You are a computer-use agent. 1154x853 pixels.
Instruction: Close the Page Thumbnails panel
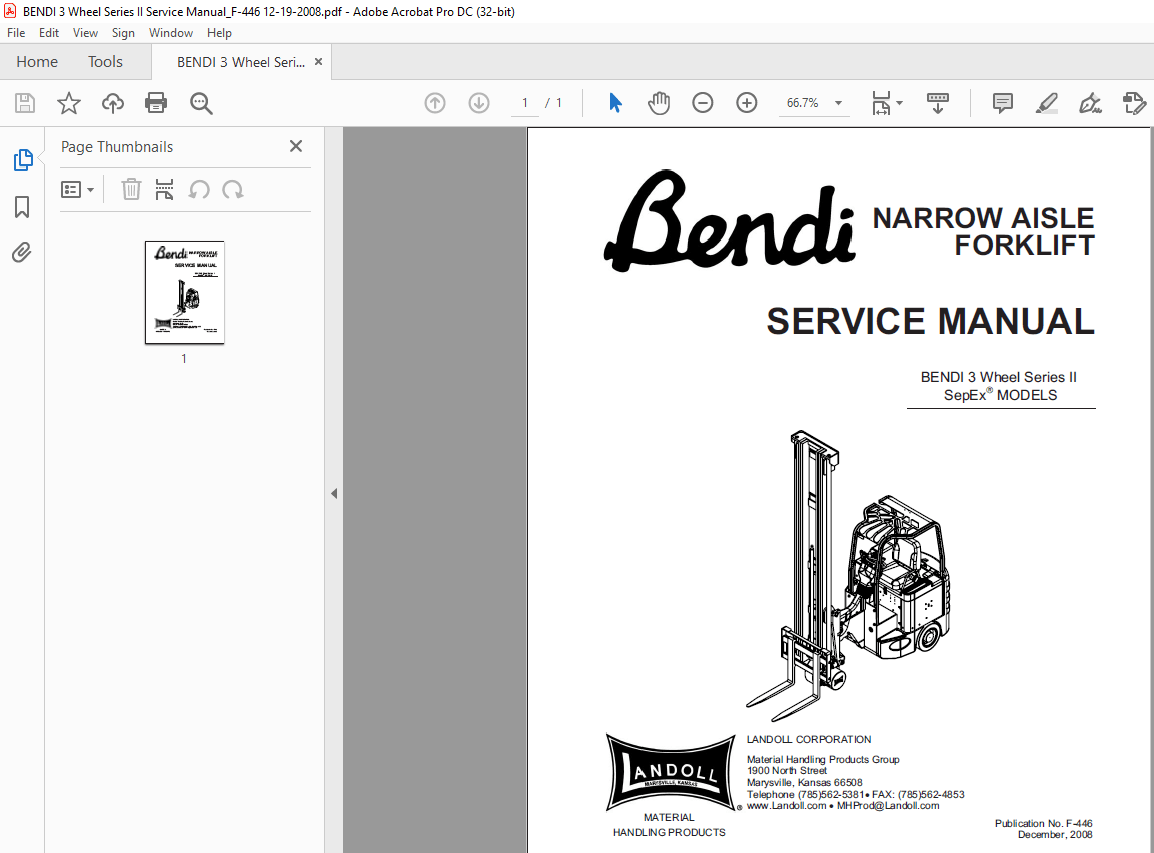coord(295,146)
